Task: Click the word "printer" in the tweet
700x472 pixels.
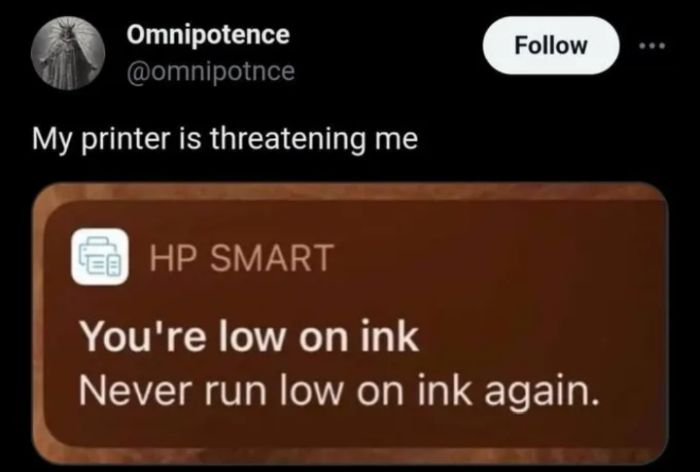Action: pos(126,139)
